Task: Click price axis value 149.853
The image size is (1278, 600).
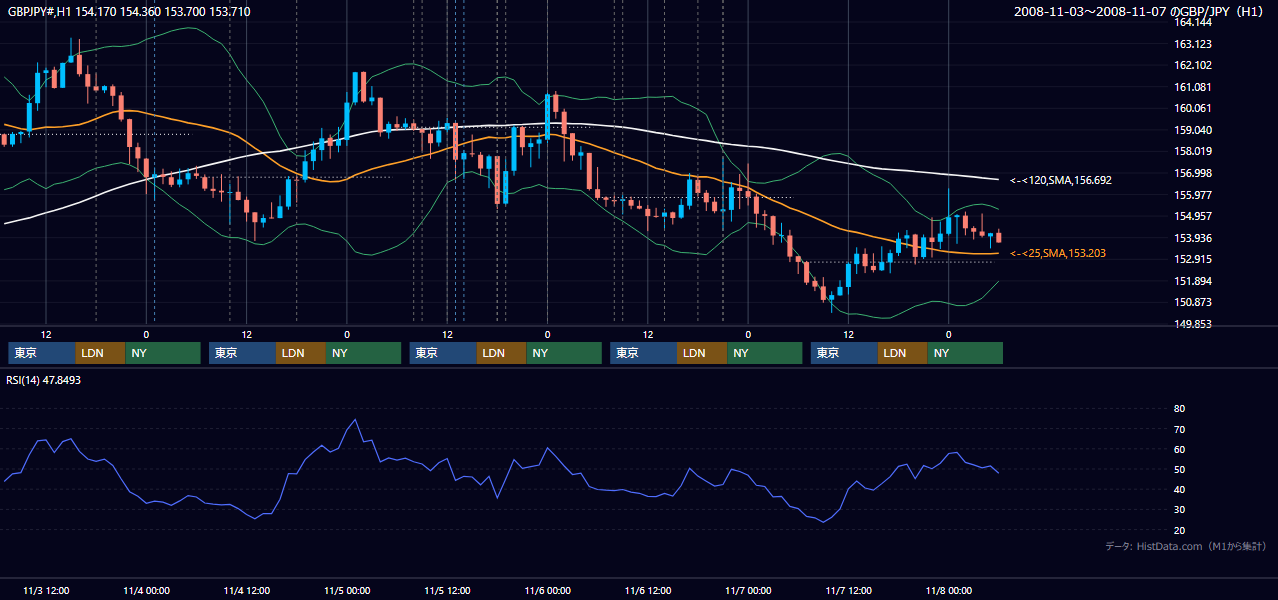Action: click(1192, 324)
